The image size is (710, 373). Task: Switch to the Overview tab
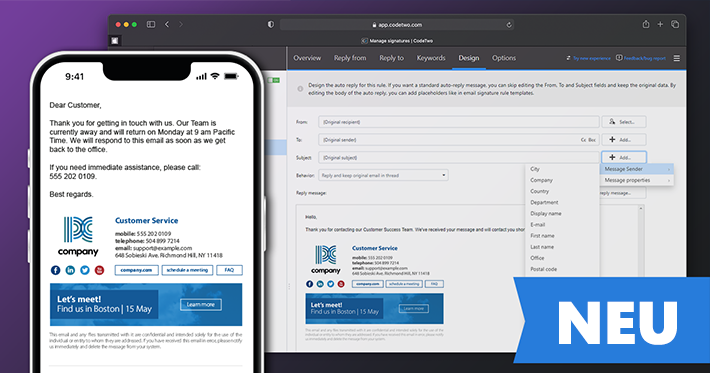click(x=307, y=58)
